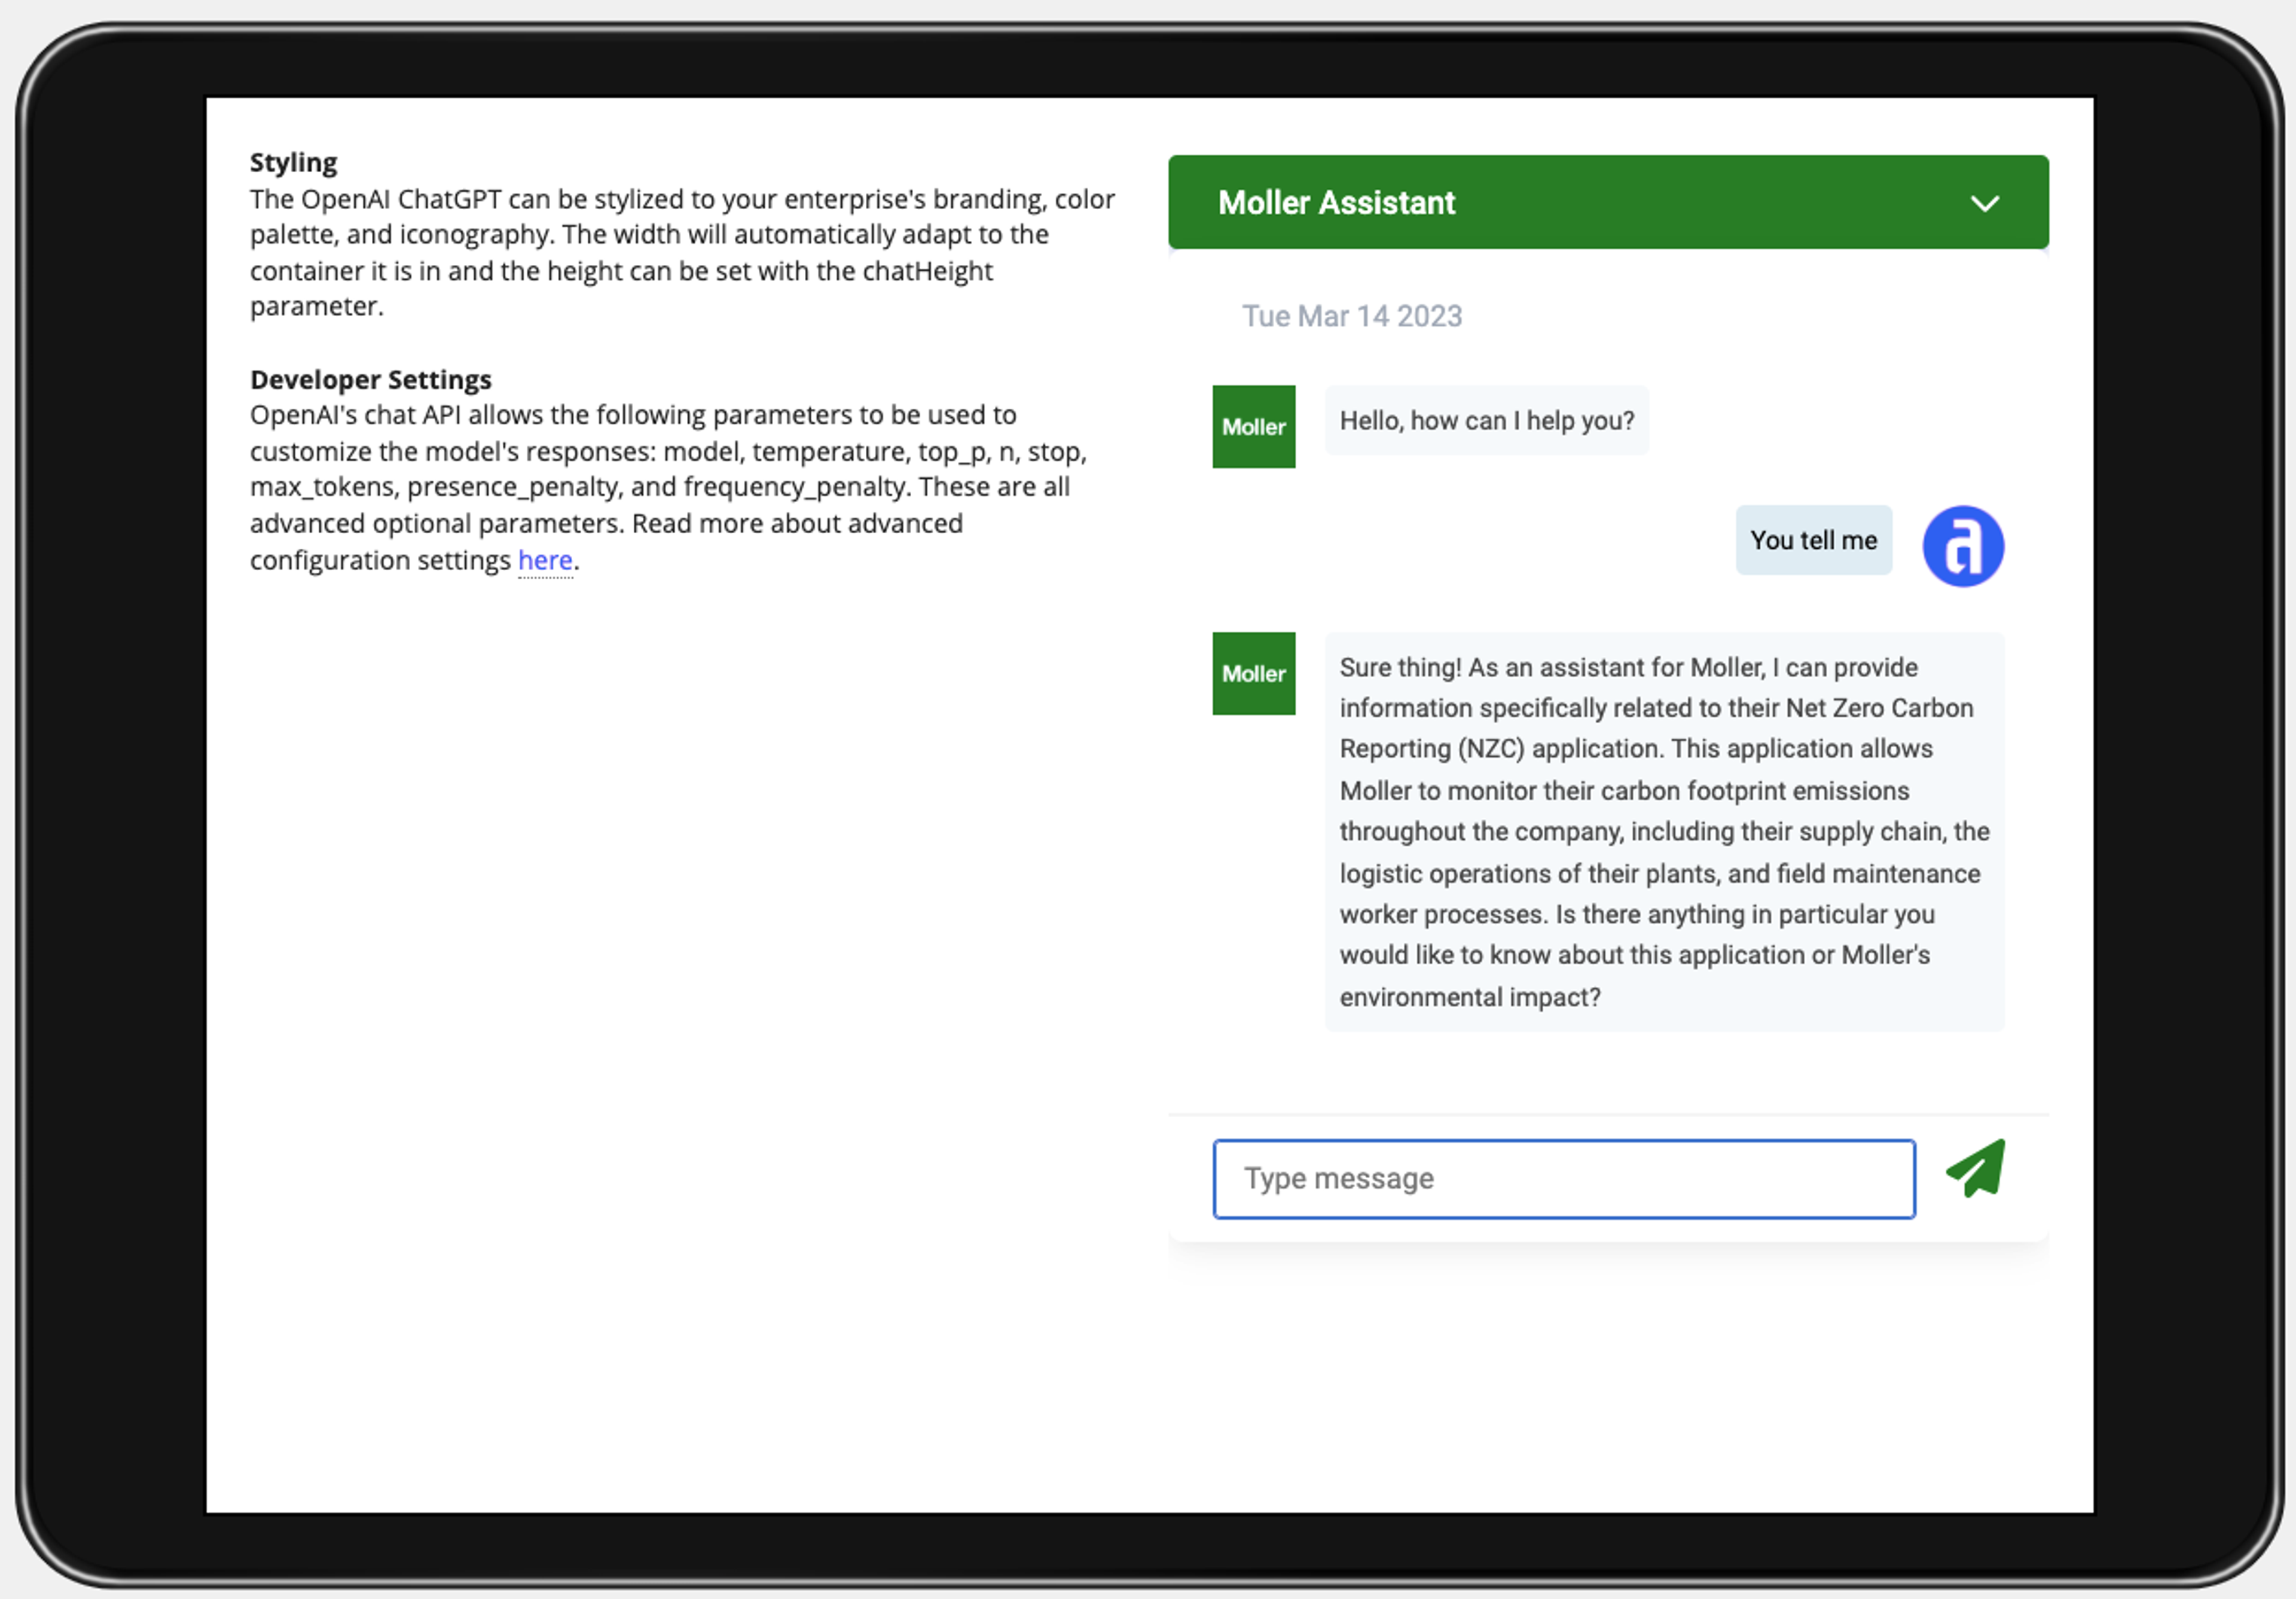2296x1599 pixels.
Task: Click the 'Sure thing!' assistant response bubble
Action: pos(1664,832)
